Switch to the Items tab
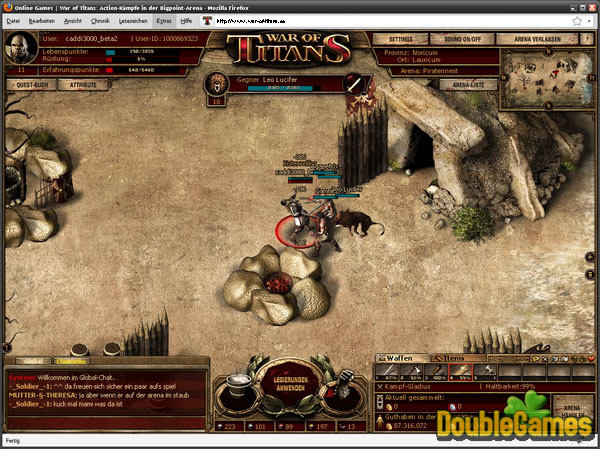Screen dimensions: 600x449 tap(458, 358)
